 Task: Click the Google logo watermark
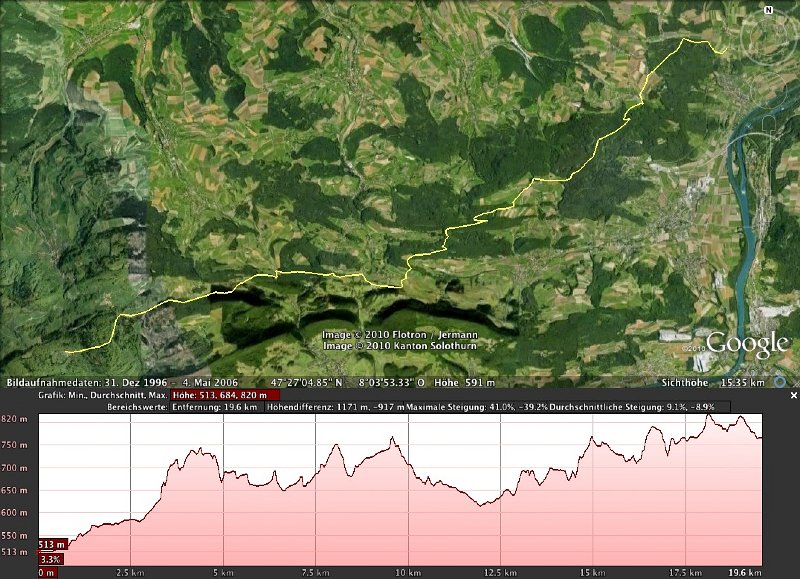(747, 345)
